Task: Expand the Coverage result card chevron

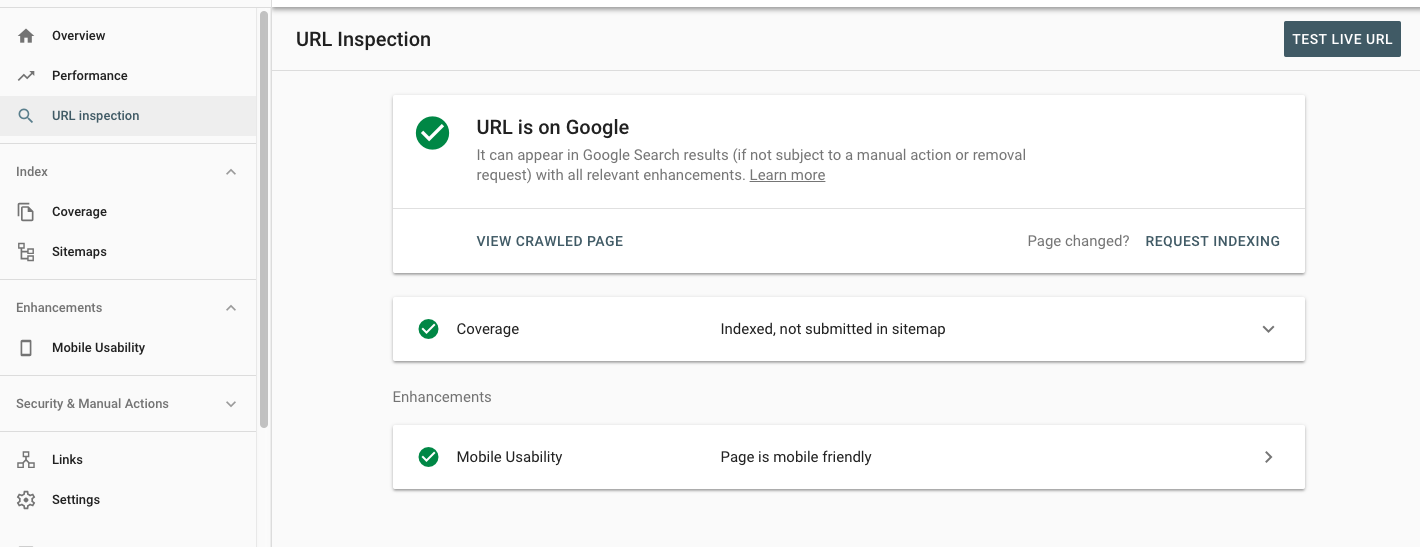Action: pos(1268,329)
